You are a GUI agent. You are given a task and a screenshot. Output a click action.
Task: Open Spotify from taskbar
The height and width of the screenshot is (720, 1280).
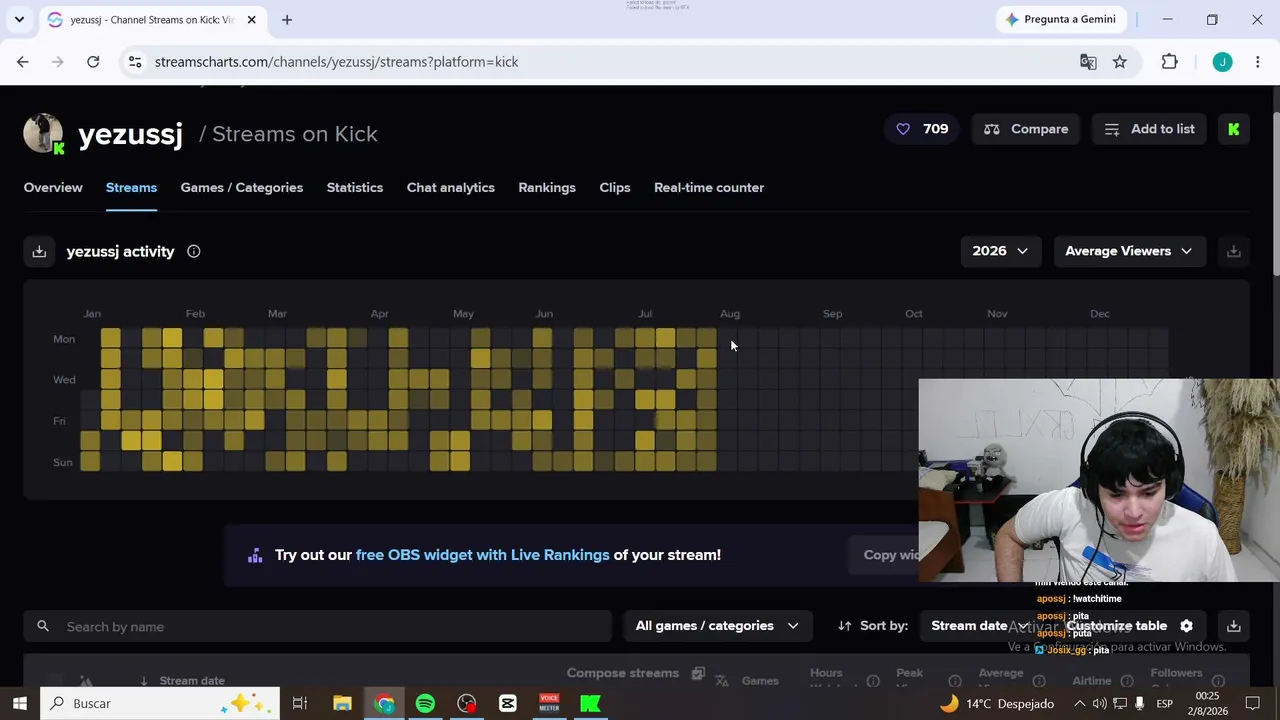(425, 704)
